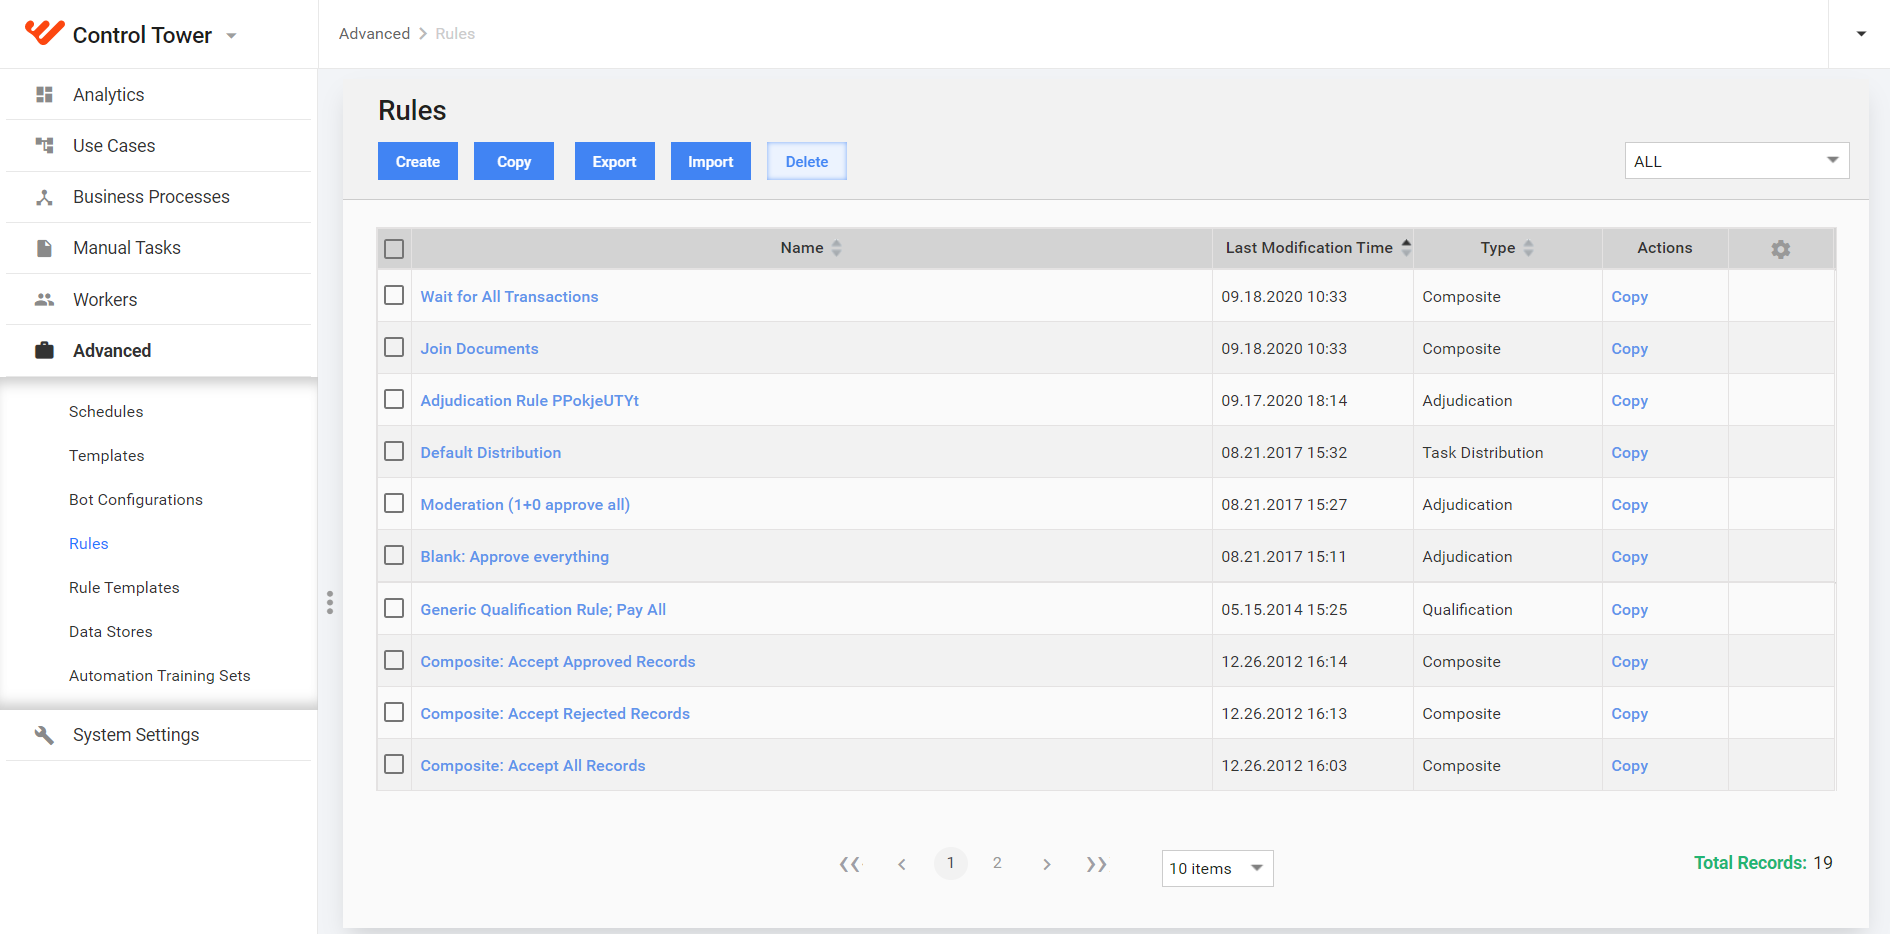
Task: Check Moderation (1+0 approve all) row
Action: (x=394, y=503)
